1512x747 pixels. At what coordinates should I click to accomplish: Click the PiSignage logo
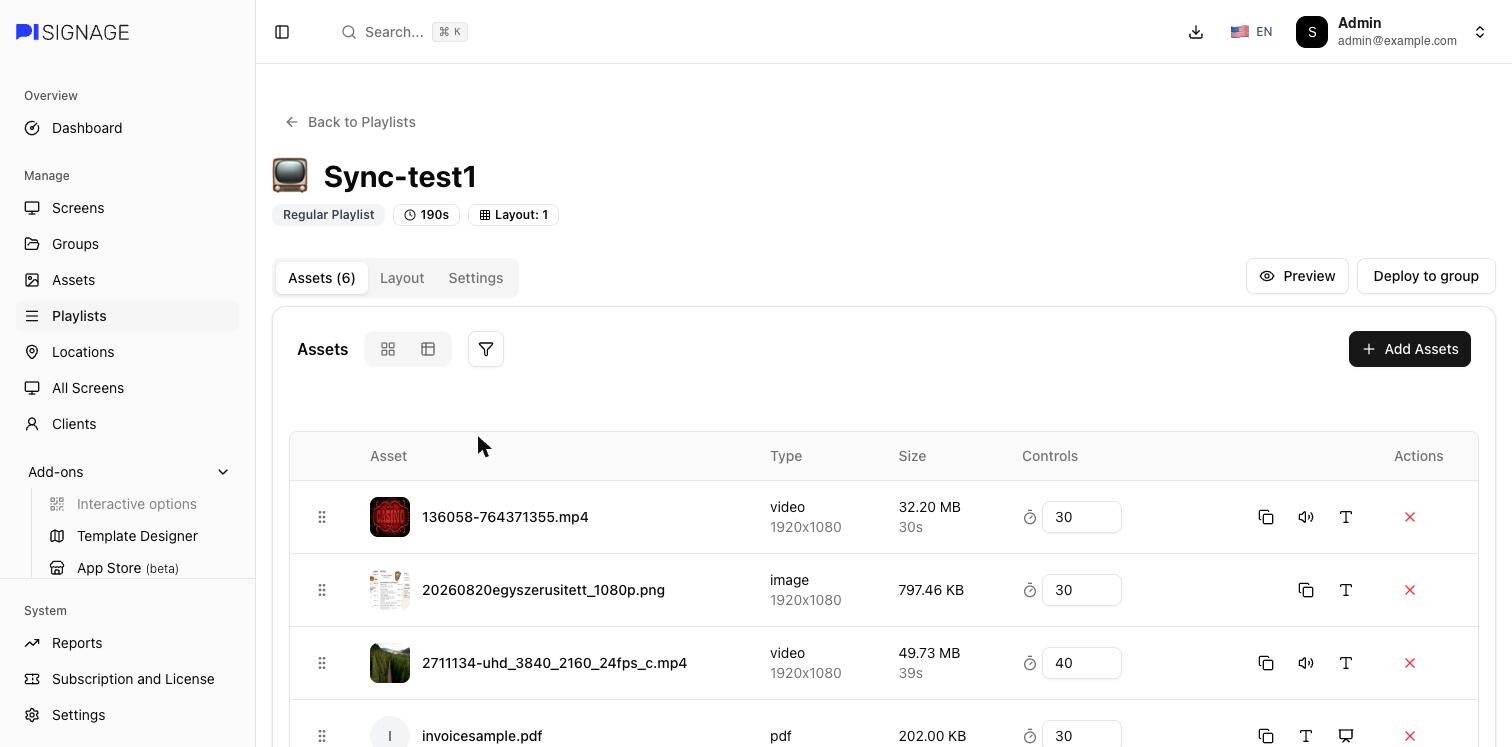coord(73,32)
